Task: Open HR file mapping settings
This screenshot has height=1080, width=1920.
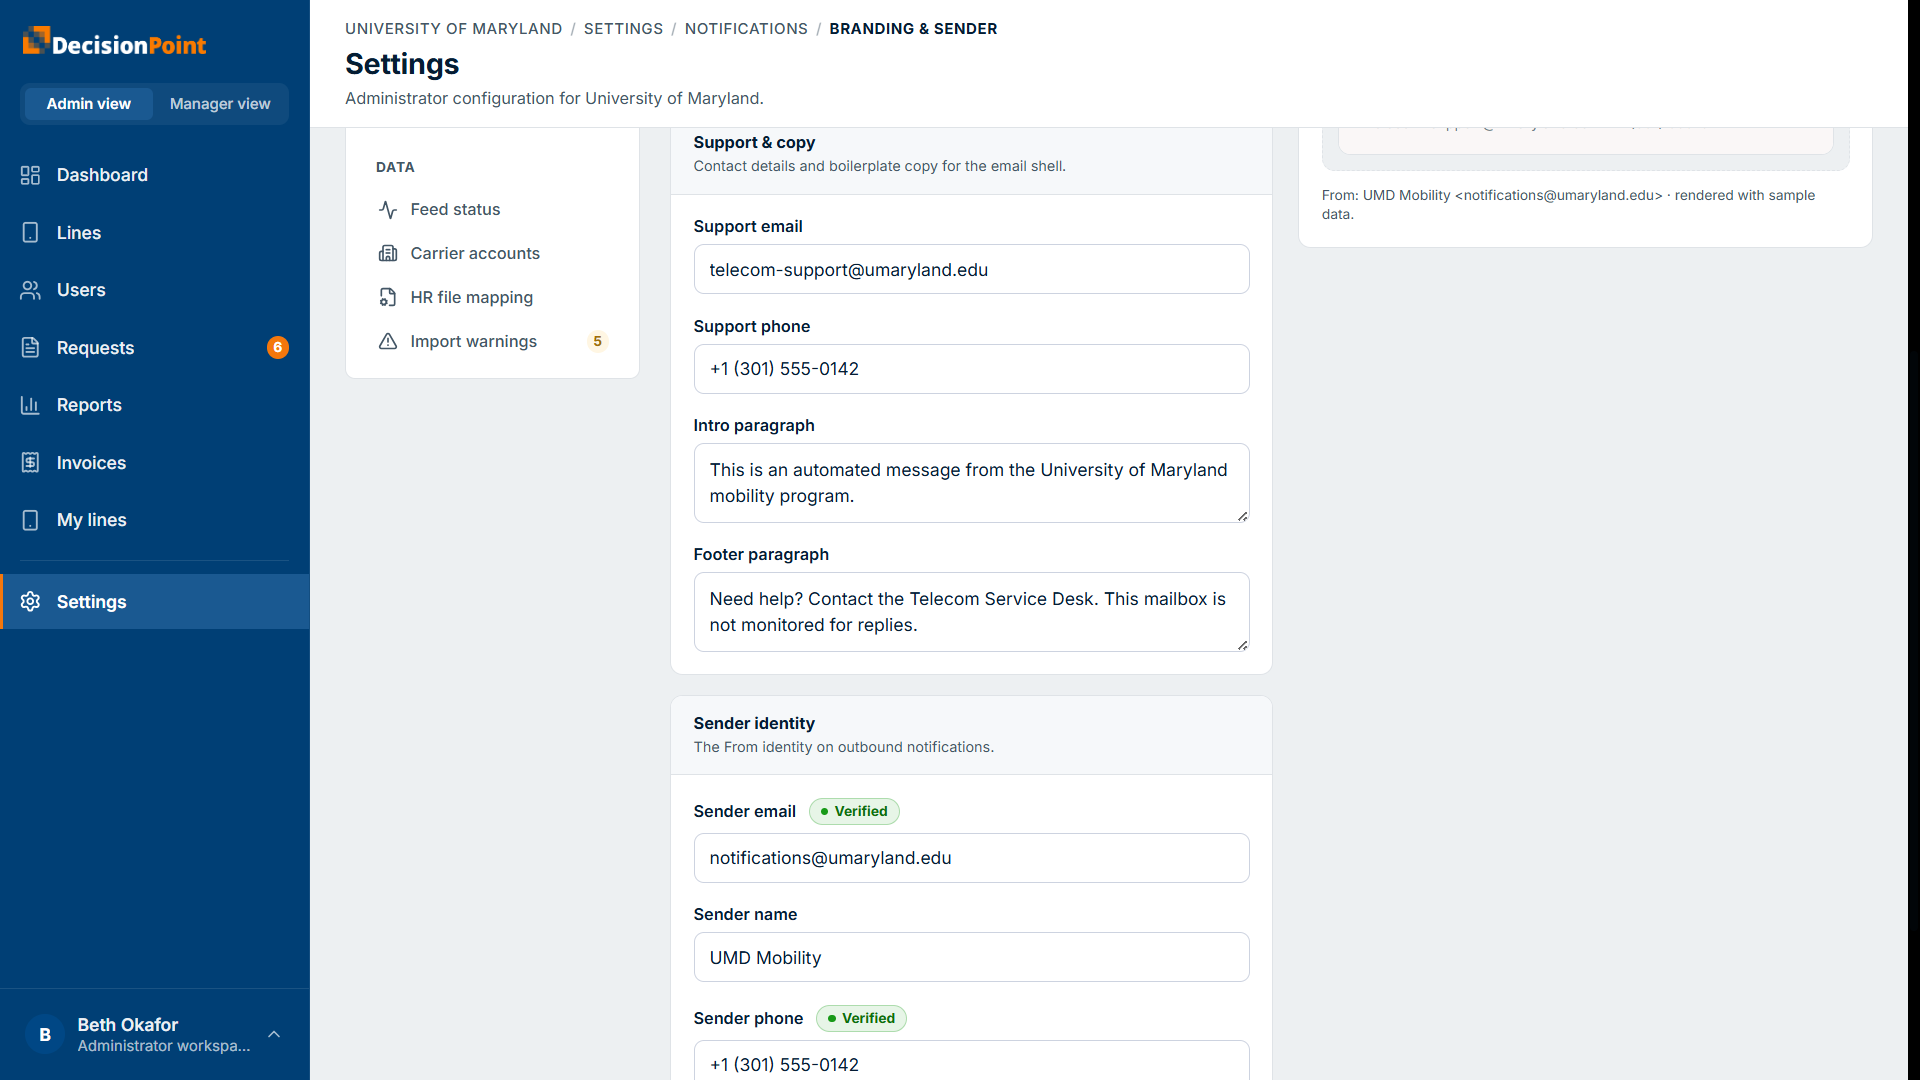Action: pos(492,297)
